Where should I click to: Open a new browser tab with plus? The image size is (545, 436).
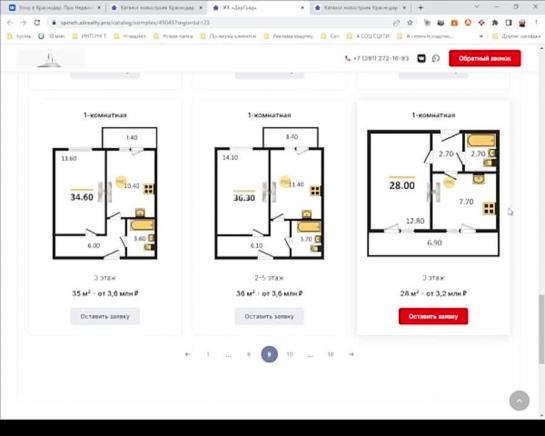pyautogui.click(x=421, y=7)
